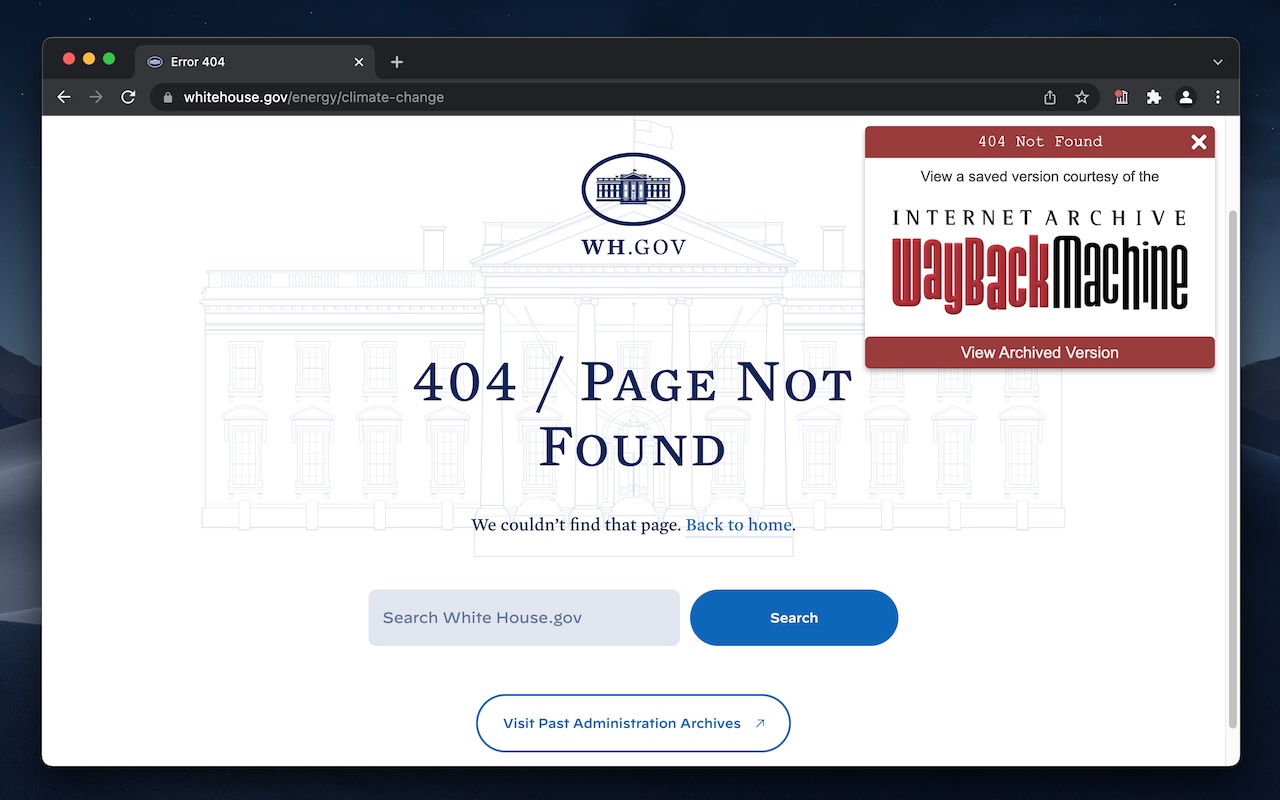Open the browser profile avatar icon
The image size is (1280, 800).
pyautogui.click(x=1186, y=97)
